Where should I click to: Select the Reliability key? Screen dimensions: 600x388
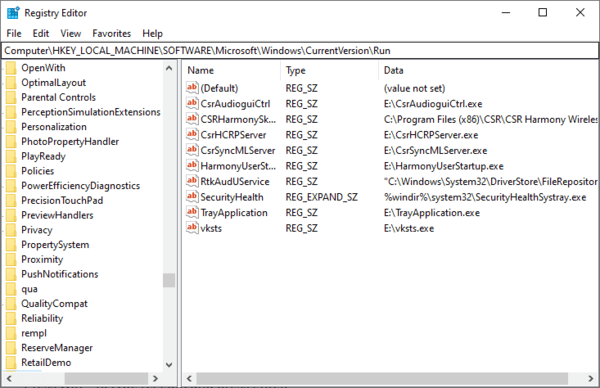(42, 318)
